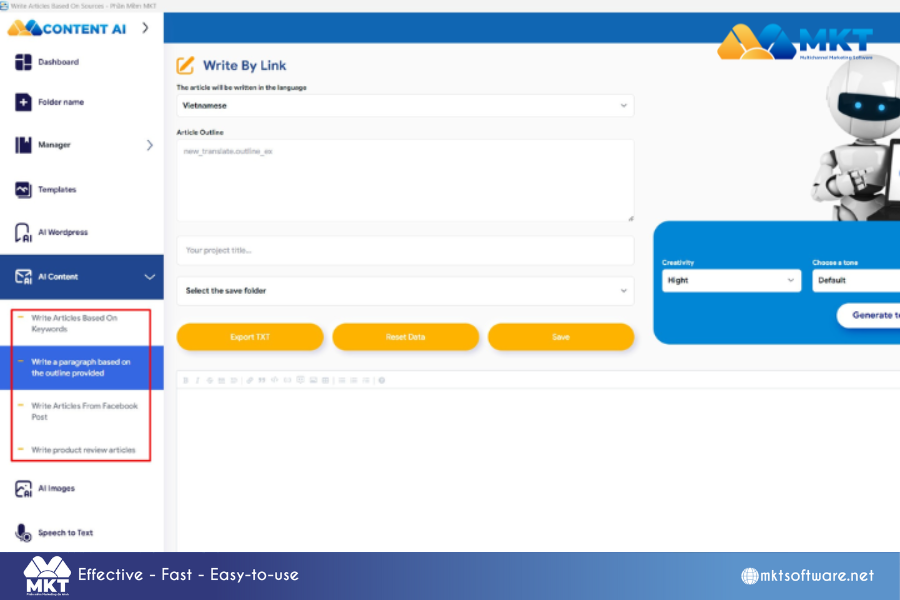Collapse the AI Content section chevron
This screenshot has width=900, height=600.
150,277
